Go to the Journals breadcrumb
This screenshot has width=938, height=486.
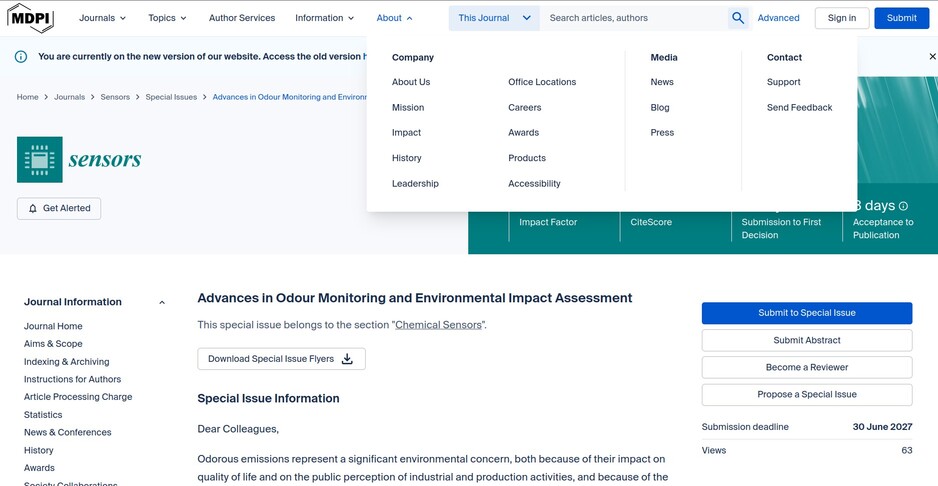69,97
